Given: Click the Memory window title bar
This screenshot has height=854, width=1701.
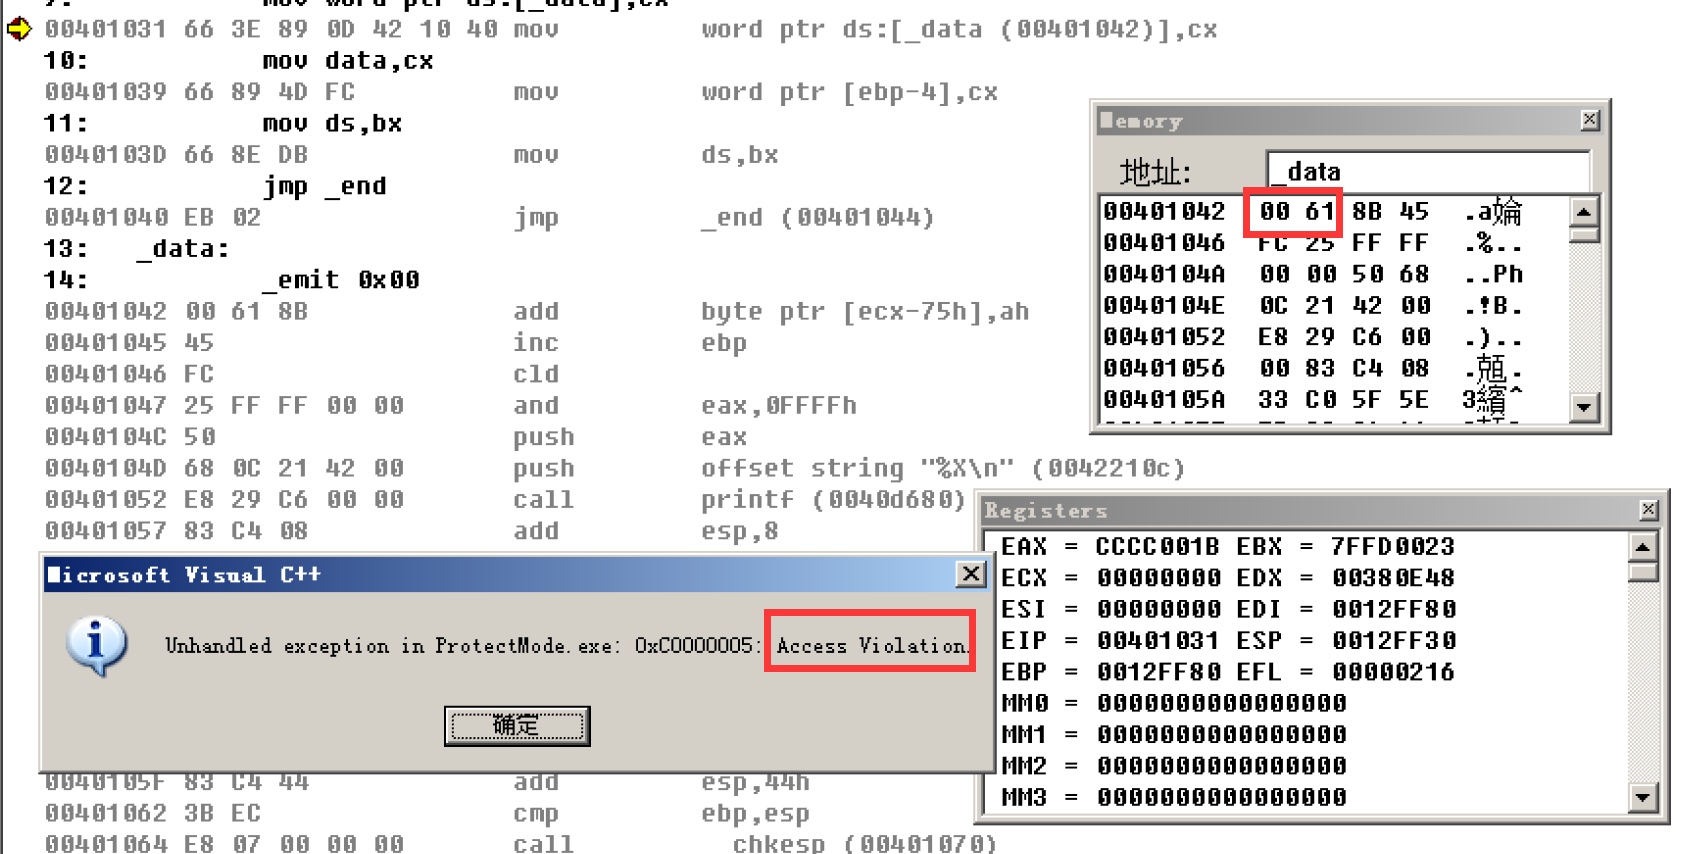Looking at the screenshot, I should click(1349, 121).
